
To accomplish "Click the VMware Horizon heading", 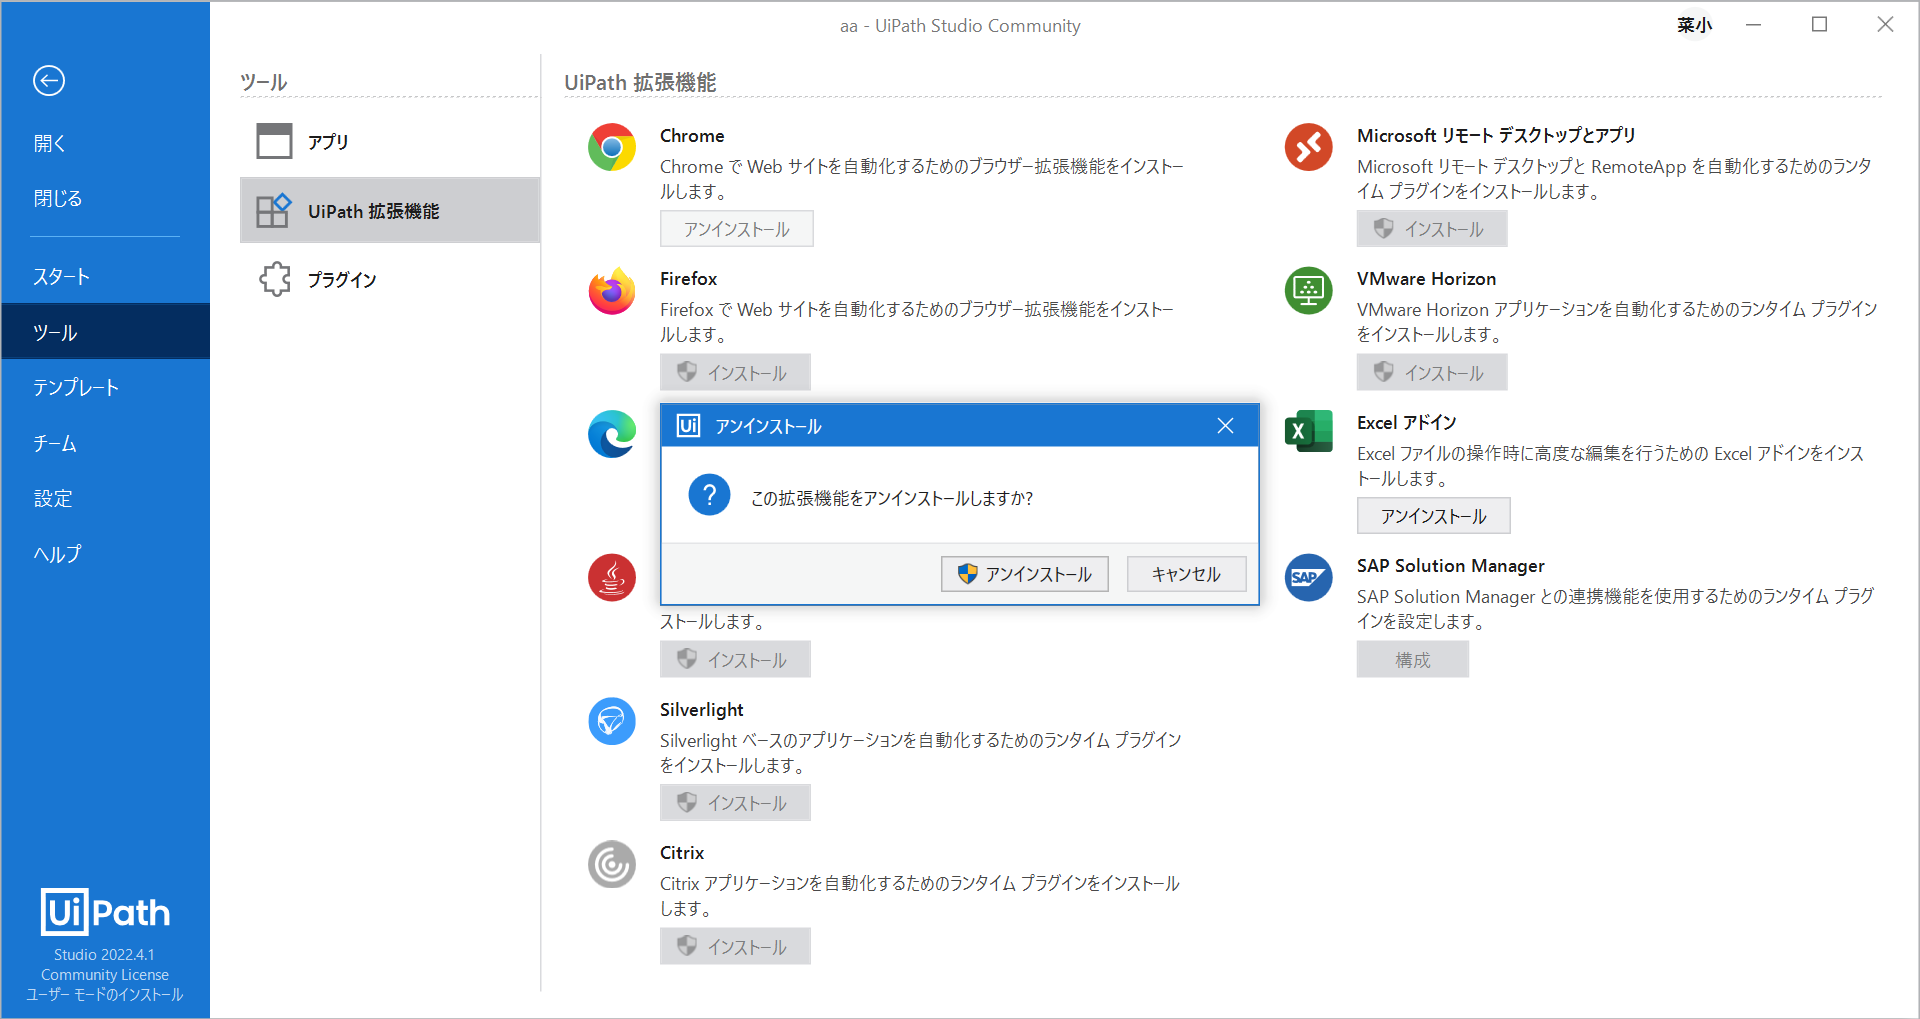I will pyautogui.click(x=1426, y=279).
